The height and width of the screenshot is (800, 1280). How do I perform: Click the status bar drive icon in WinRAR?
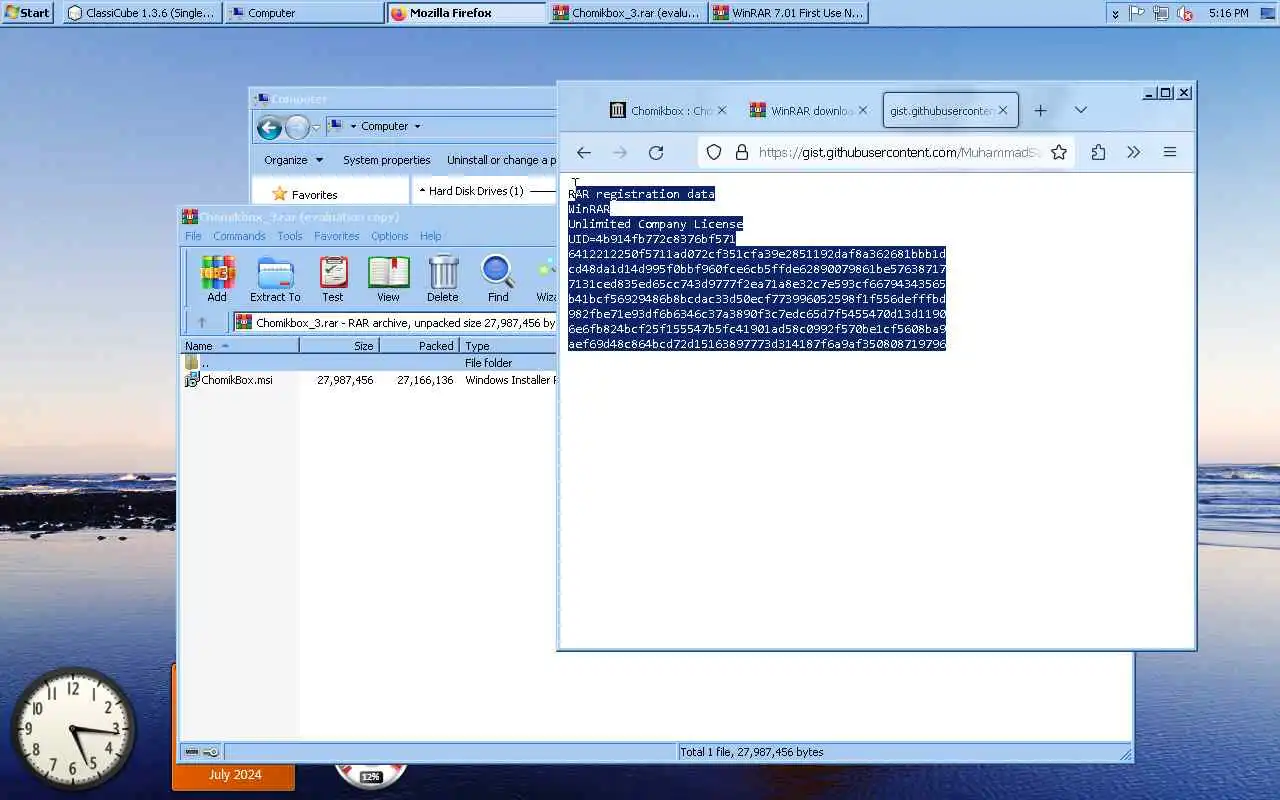point(192,752)
